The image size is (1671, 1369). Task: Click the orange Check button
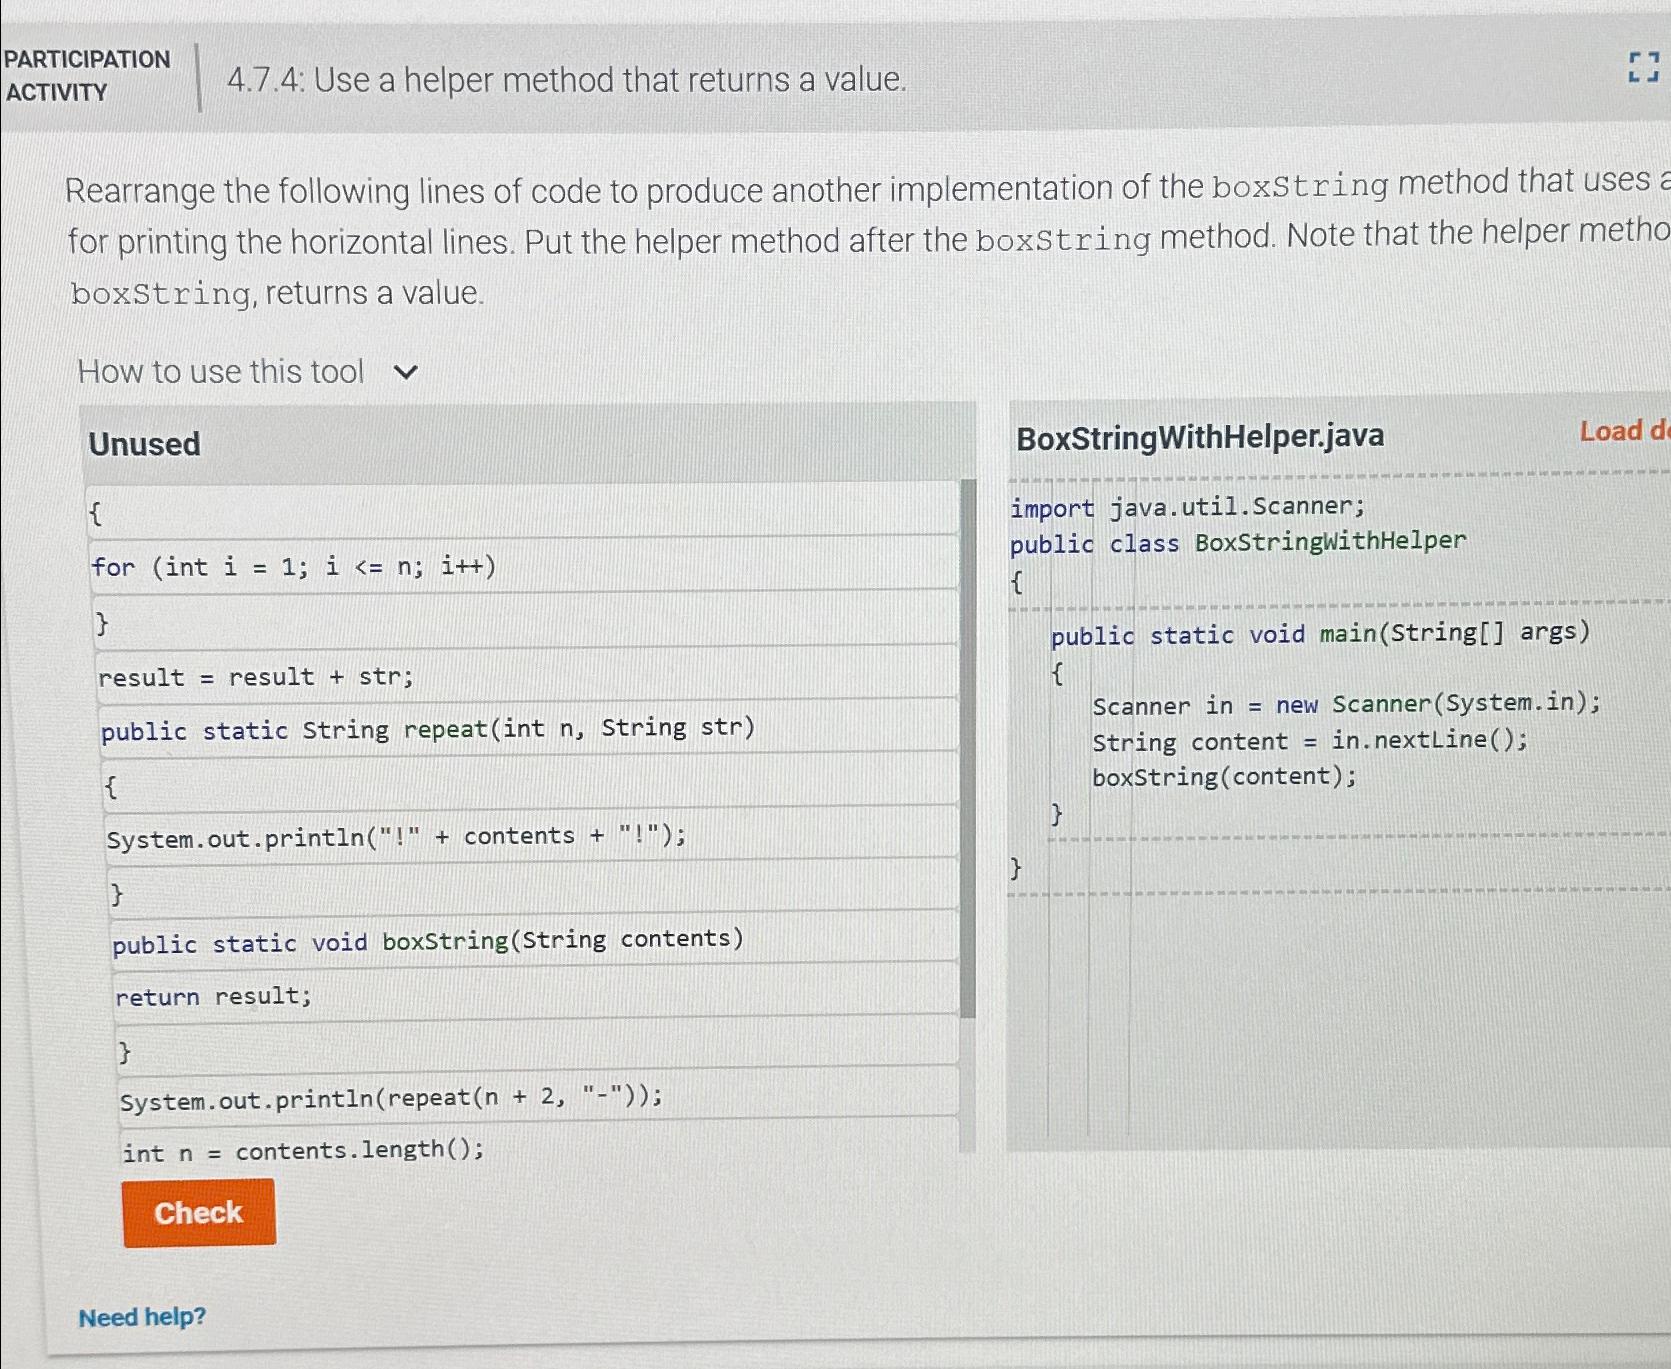coord(199,1213)
